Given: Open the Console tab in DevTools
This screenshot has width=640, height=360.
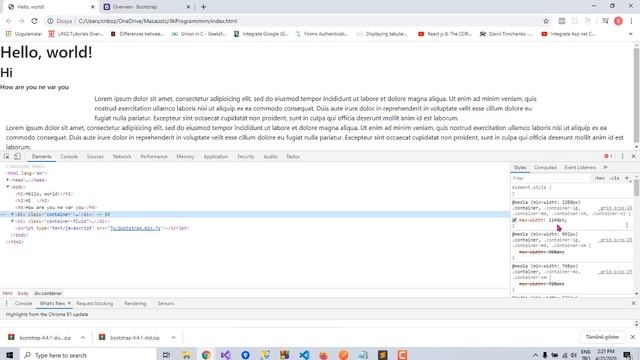Looking at the screenshot, I should [69, 156].
